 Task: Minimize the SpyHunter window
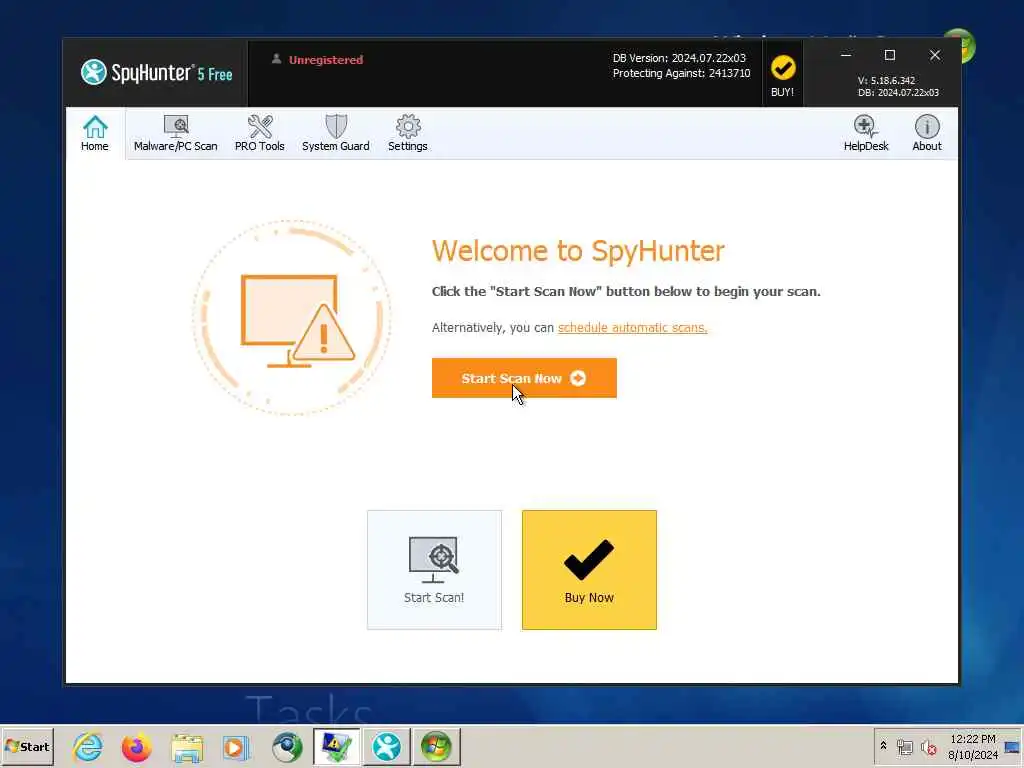846,56
